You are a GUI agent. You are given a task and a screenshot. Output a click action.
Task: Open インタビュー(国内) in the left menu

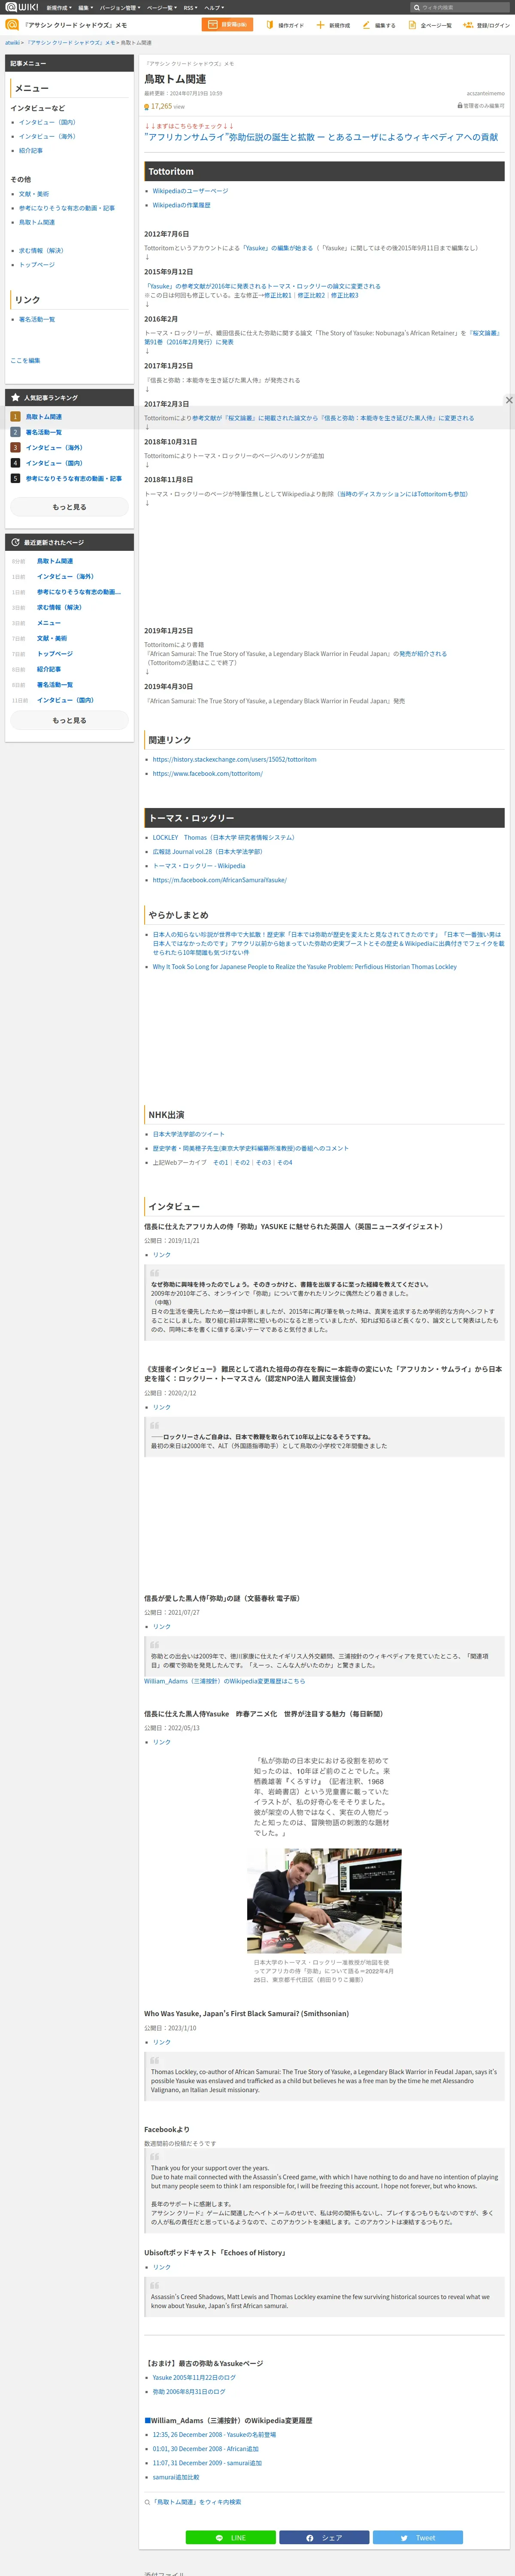47,122
